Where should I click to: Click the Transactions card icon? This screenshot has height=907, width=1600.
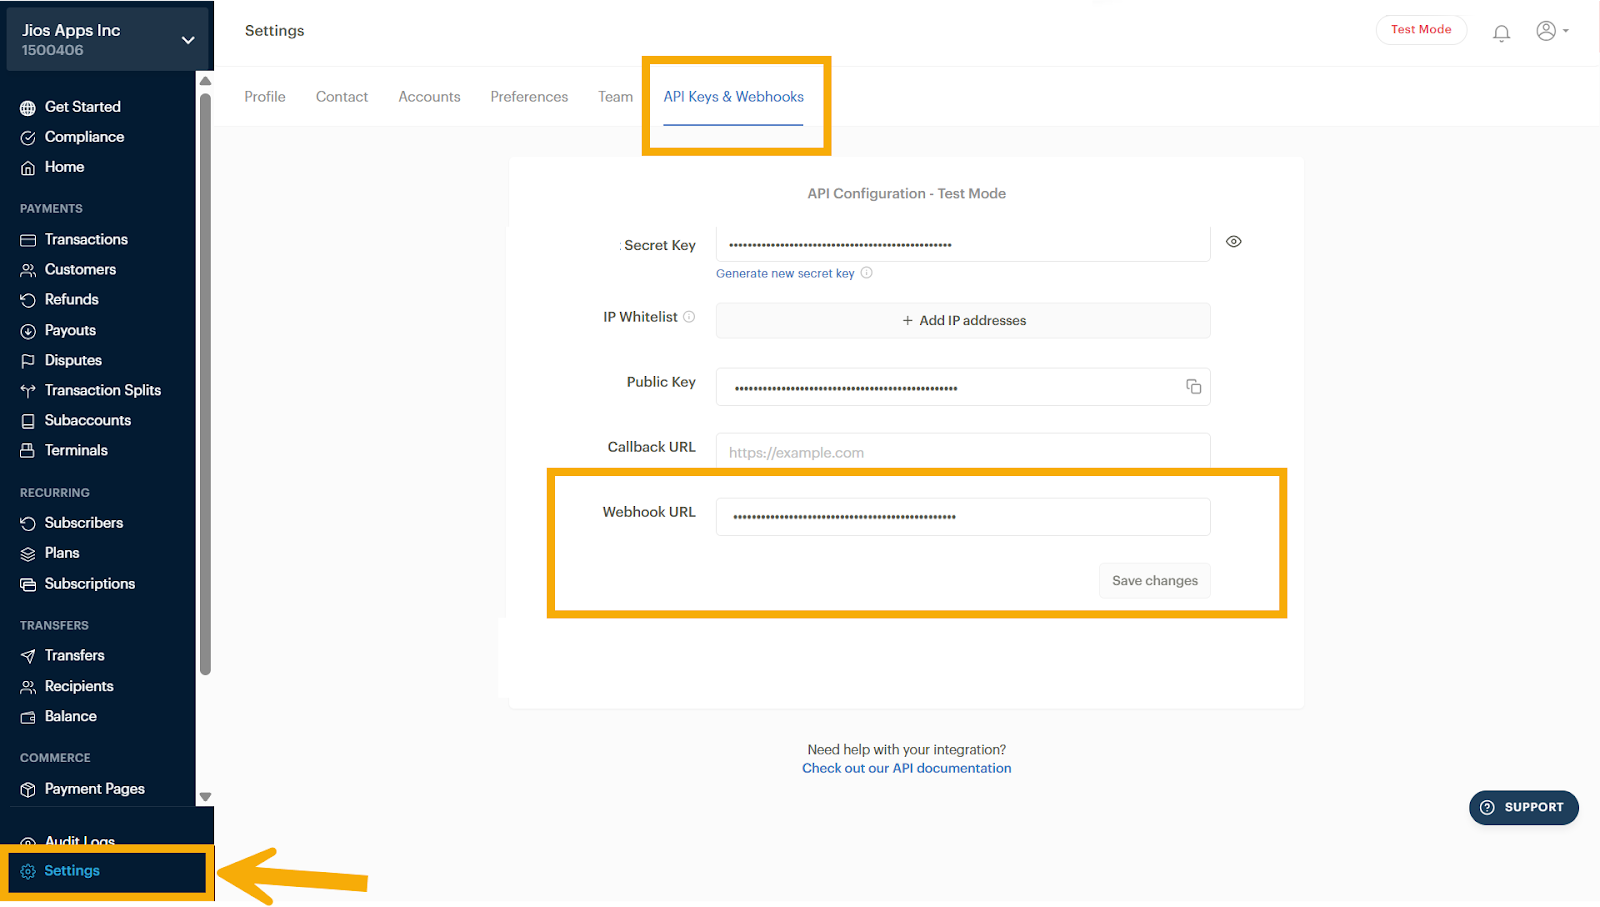coord(28,240)
